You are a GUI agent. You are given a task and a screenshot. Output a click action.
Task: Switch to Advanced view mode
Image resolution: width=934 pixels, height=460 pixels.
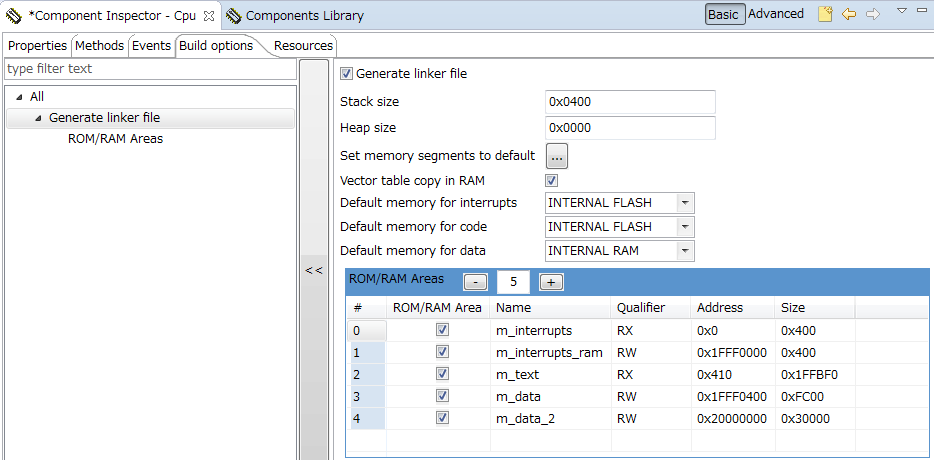click(x=776, y=14)
